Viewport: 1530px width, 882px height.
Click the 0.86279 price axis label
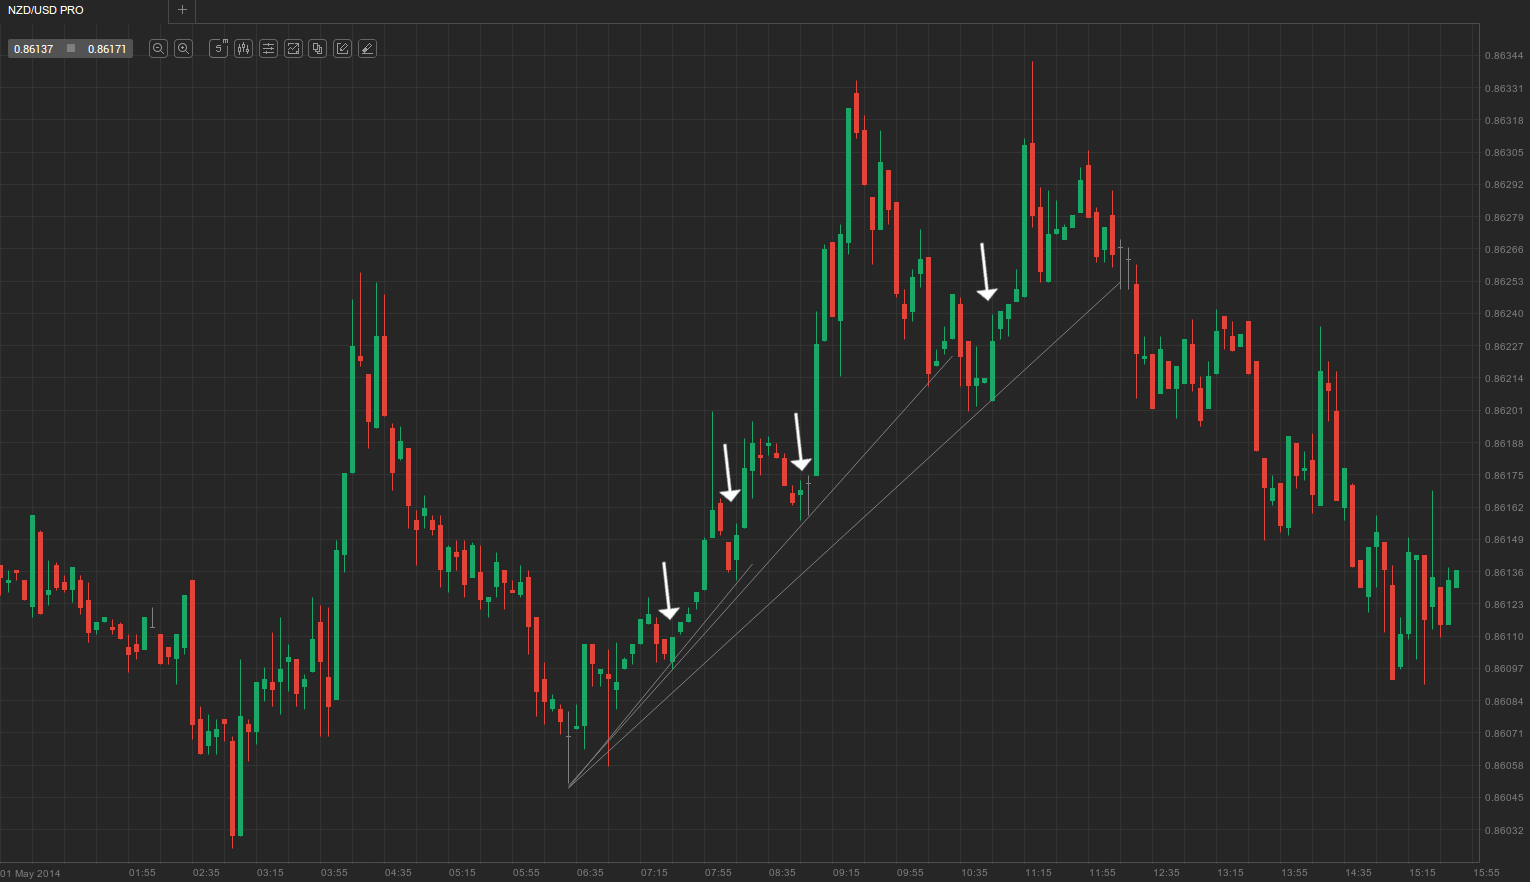[x=1504, y=218]
